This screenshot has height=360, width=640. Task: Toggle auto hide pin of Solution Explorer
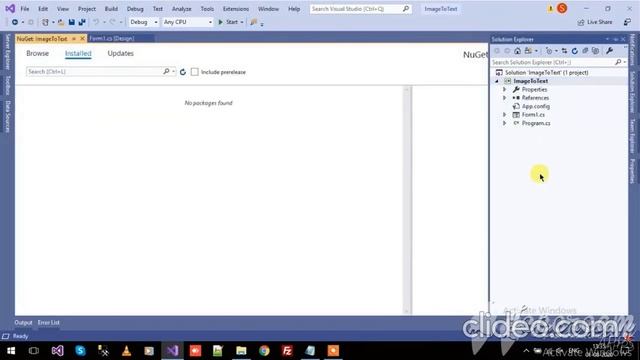click(x=616, y=39)
